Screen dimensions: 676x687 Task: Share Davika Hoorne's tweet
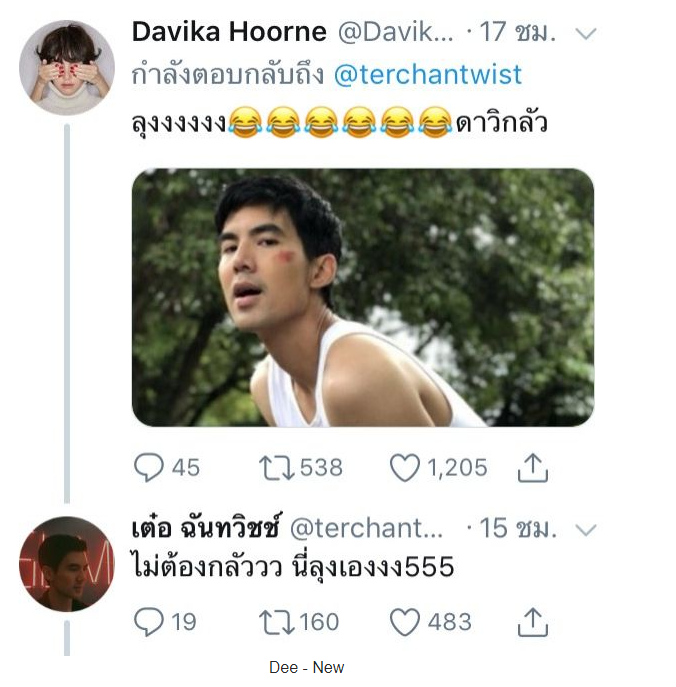point(533,467)
